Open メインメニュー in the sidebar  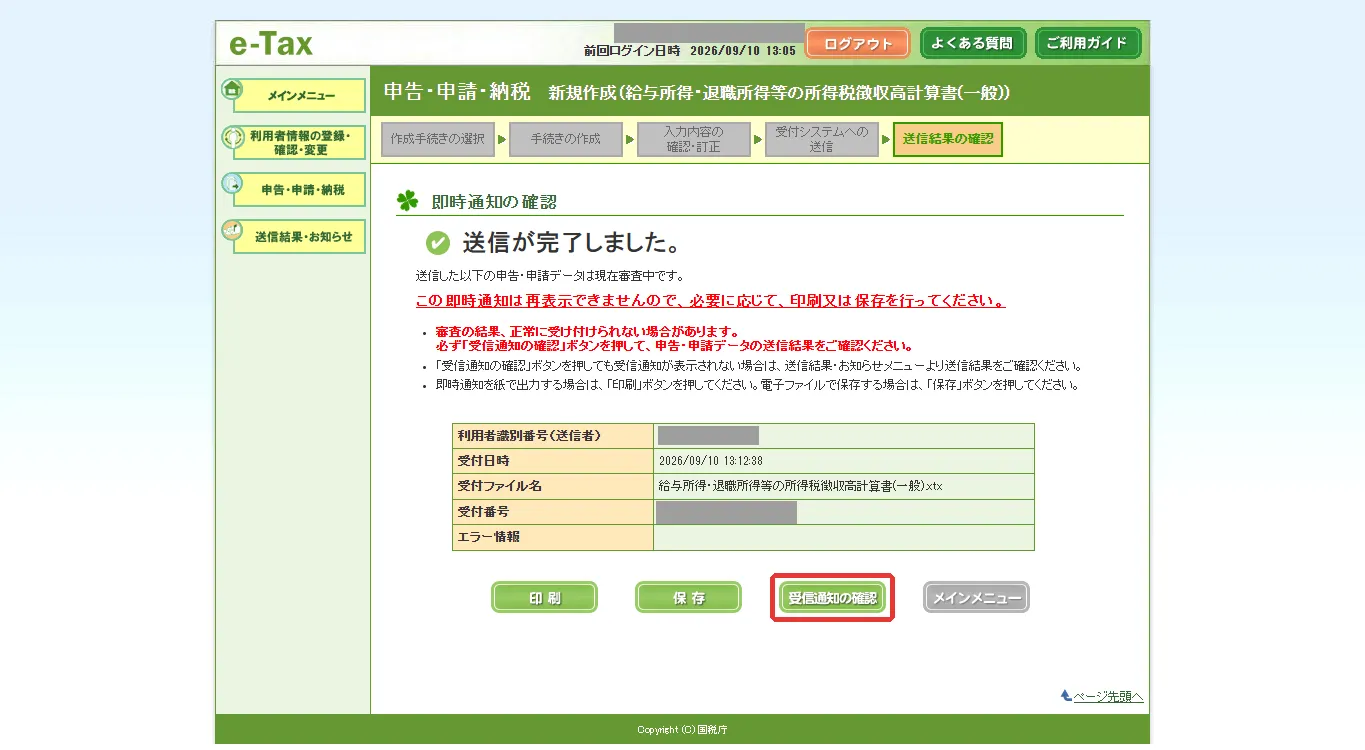point(300,96)
